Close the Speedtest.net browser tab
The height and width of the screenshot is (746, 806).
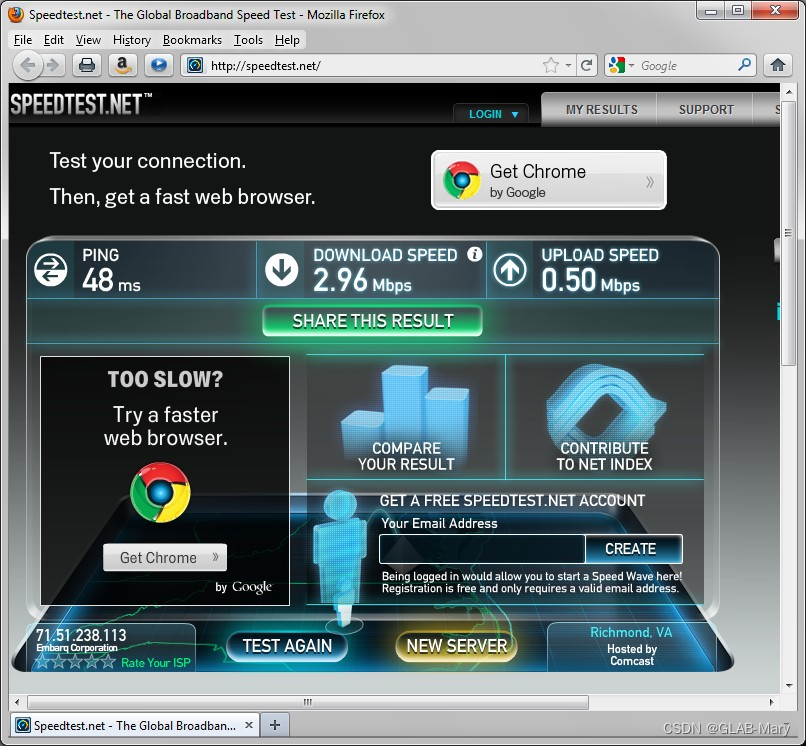point(249,725)
